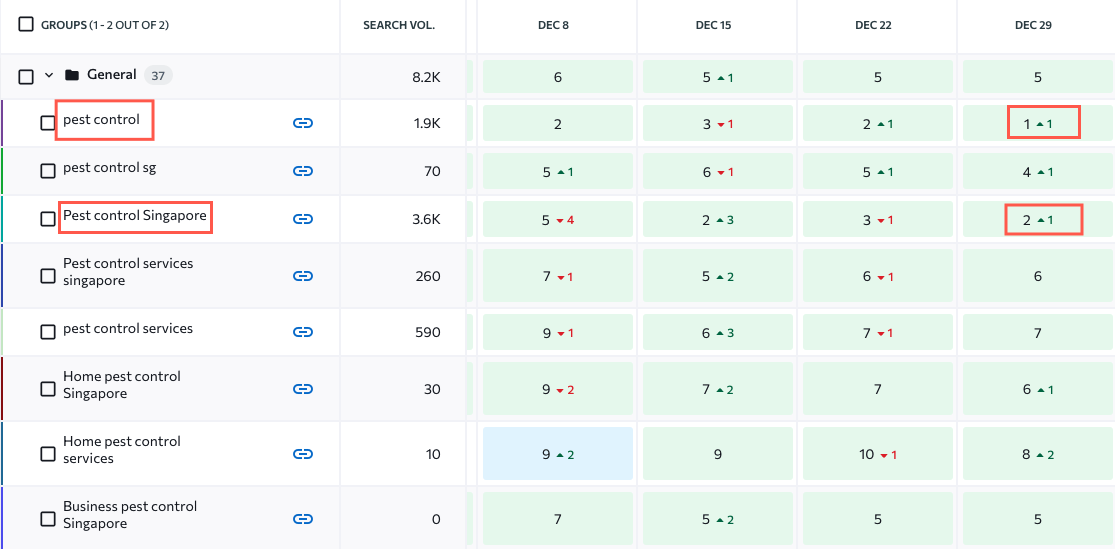Check Home pest control Singapore checkbox
This screenshot has height=549, width=1115.
coord(48,389)
